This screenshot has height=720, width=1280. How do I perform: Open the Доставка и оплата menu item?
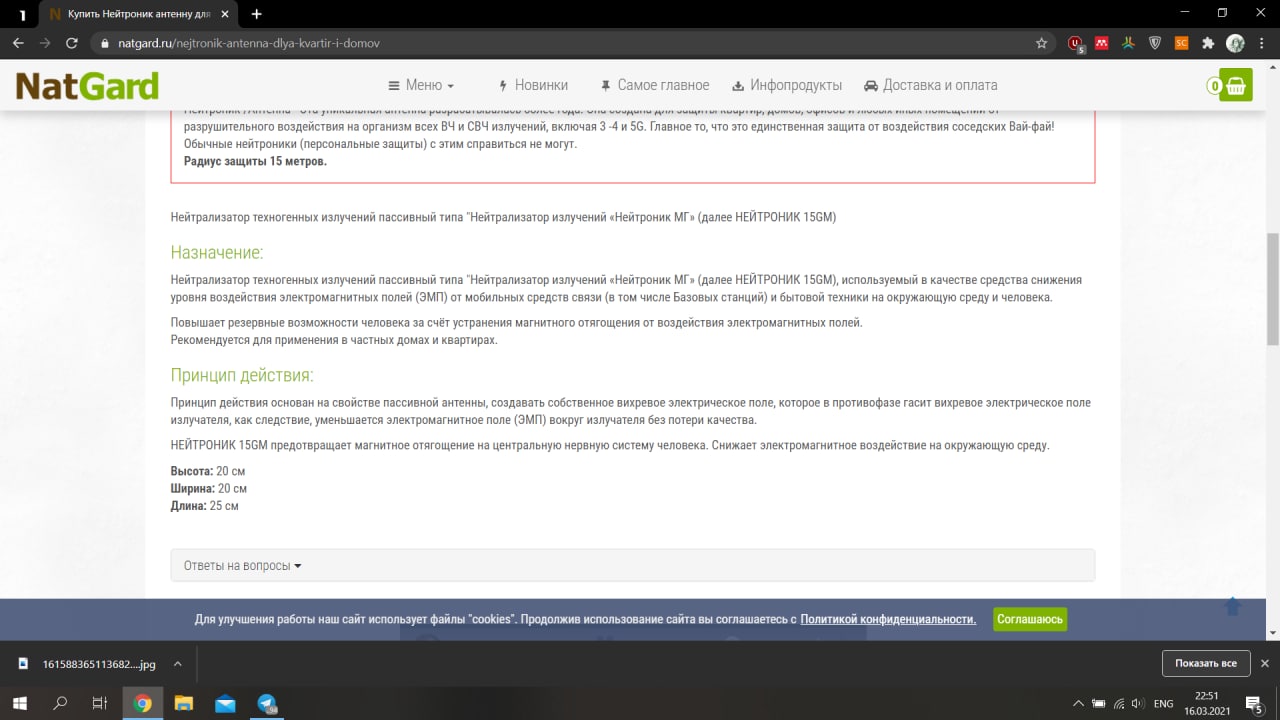[x=931, y=85]
